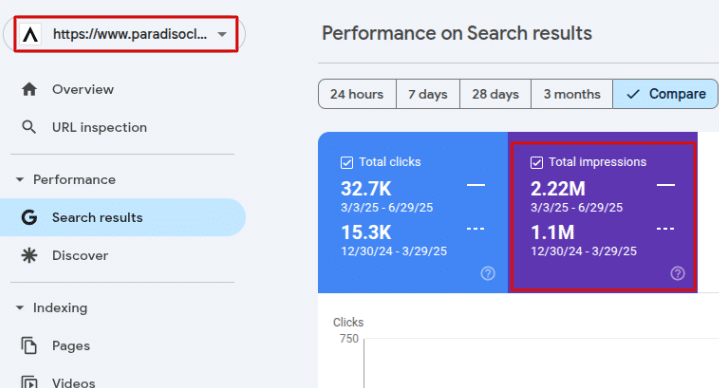The image size is (719, 388).
Task: Click help icon on Total impressions card
Action: coord(678,273)
